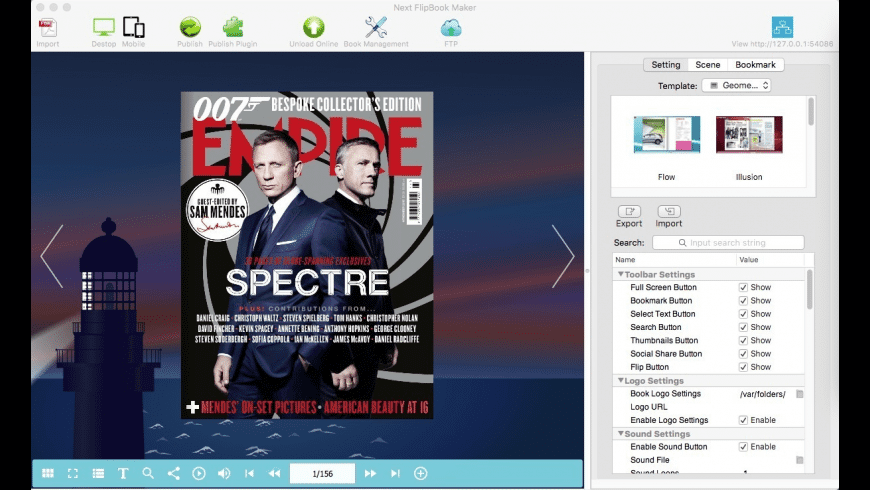Viewport: 870px width, 490px height.
Task: Select the Illusion template thumbnail
Action: 749,134
